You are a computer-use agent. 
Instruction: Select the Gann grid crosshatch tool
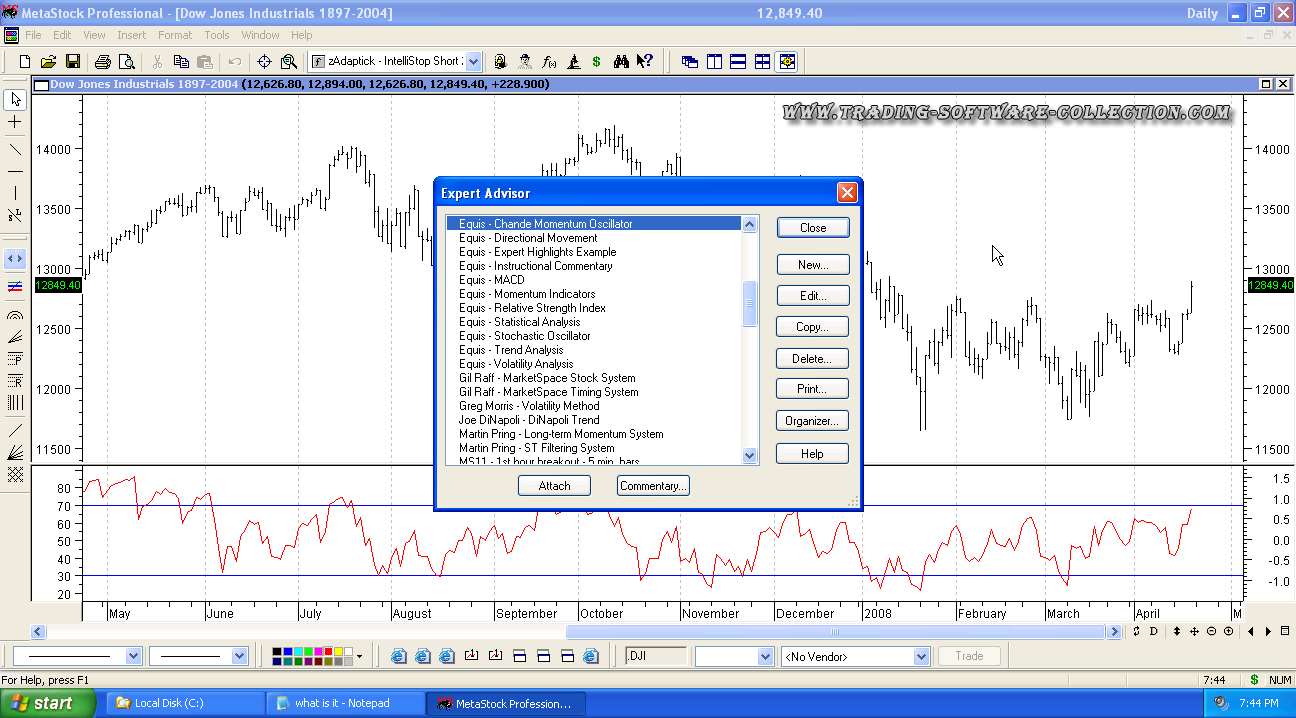coord(15,474)
